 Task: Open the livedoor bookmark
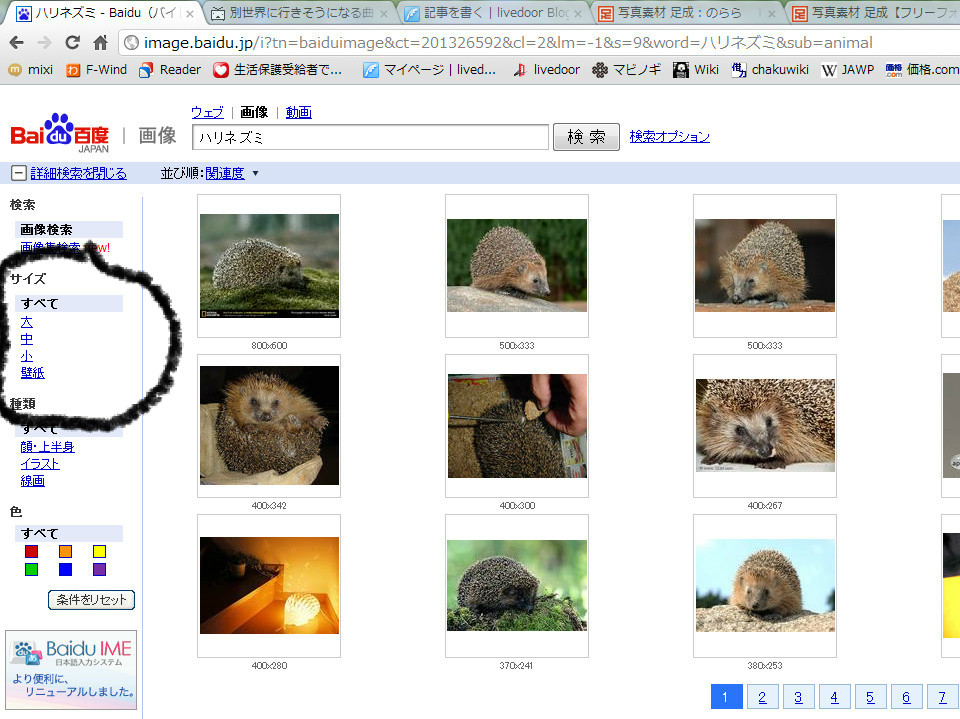tap(546, 70)
